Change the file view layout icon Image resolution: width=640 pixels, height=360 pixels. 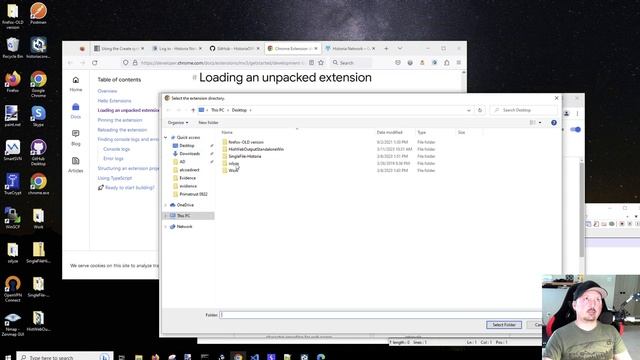[532, 122]
